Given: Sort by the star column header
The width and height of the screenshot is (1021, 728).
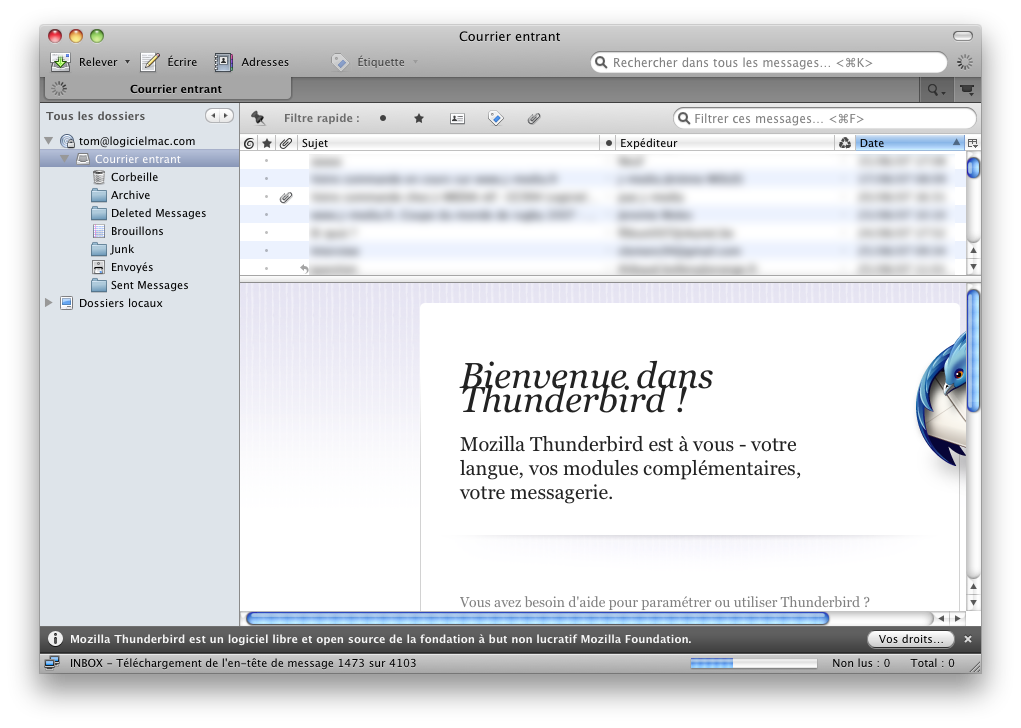Looking at the screenshot, I should (x=267, y=143).
